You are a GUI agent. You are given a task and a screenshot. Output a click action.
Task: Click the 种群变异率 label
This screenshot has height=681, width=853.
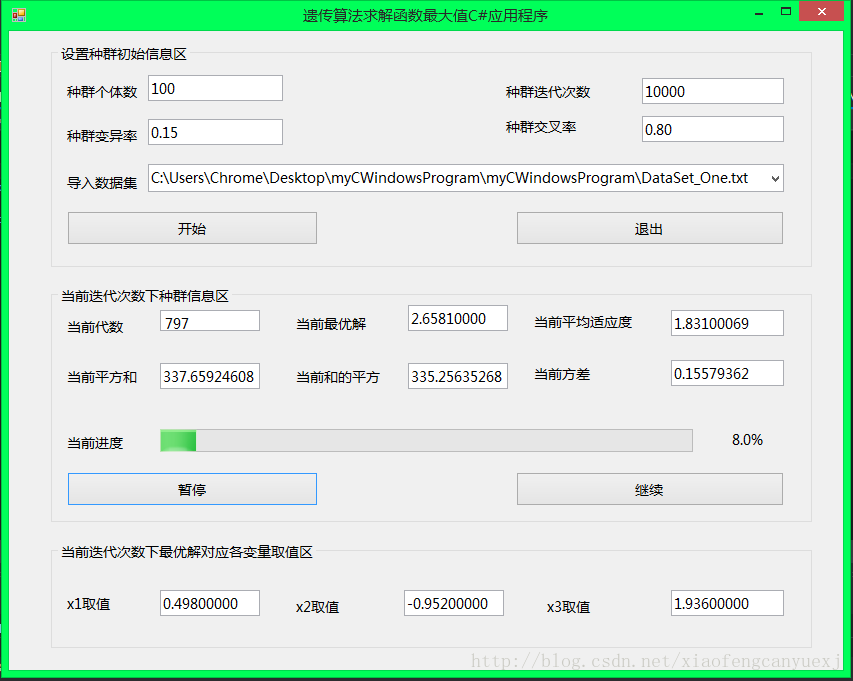(x=102, y=135)
